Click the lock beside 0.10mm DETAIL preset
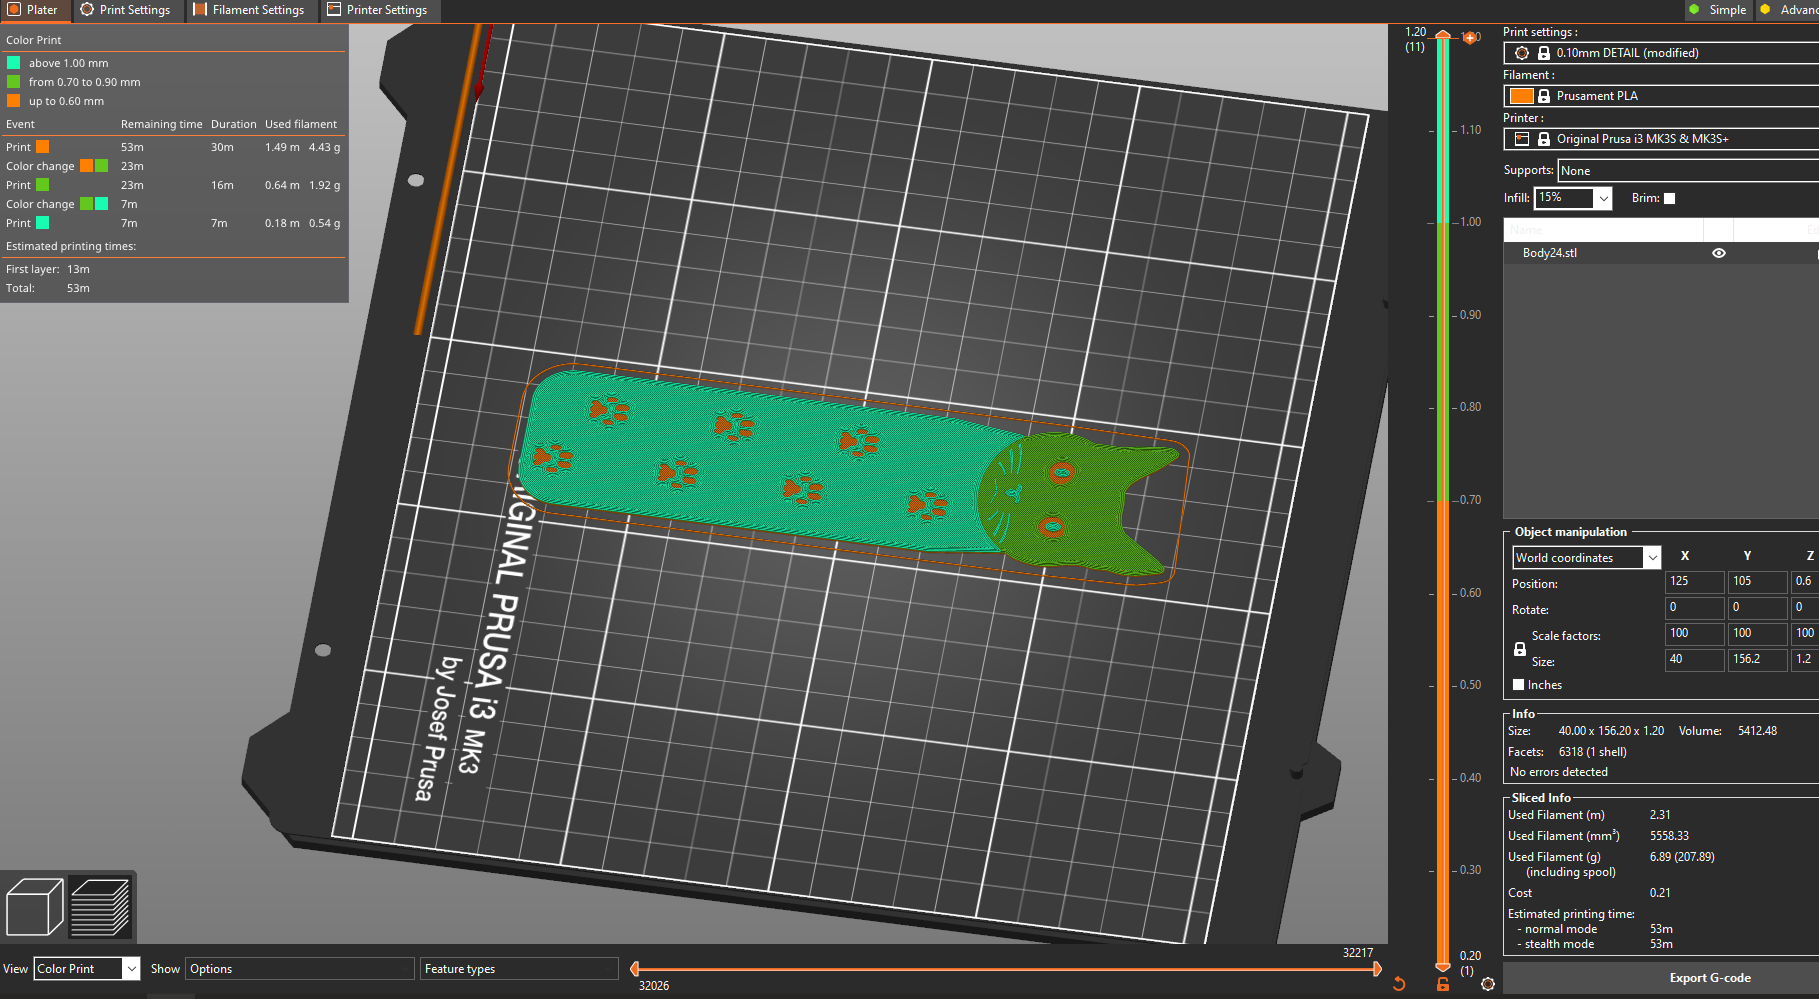Image resolution: width=1819 pixels, height=999 pixels. point(1544,53)
